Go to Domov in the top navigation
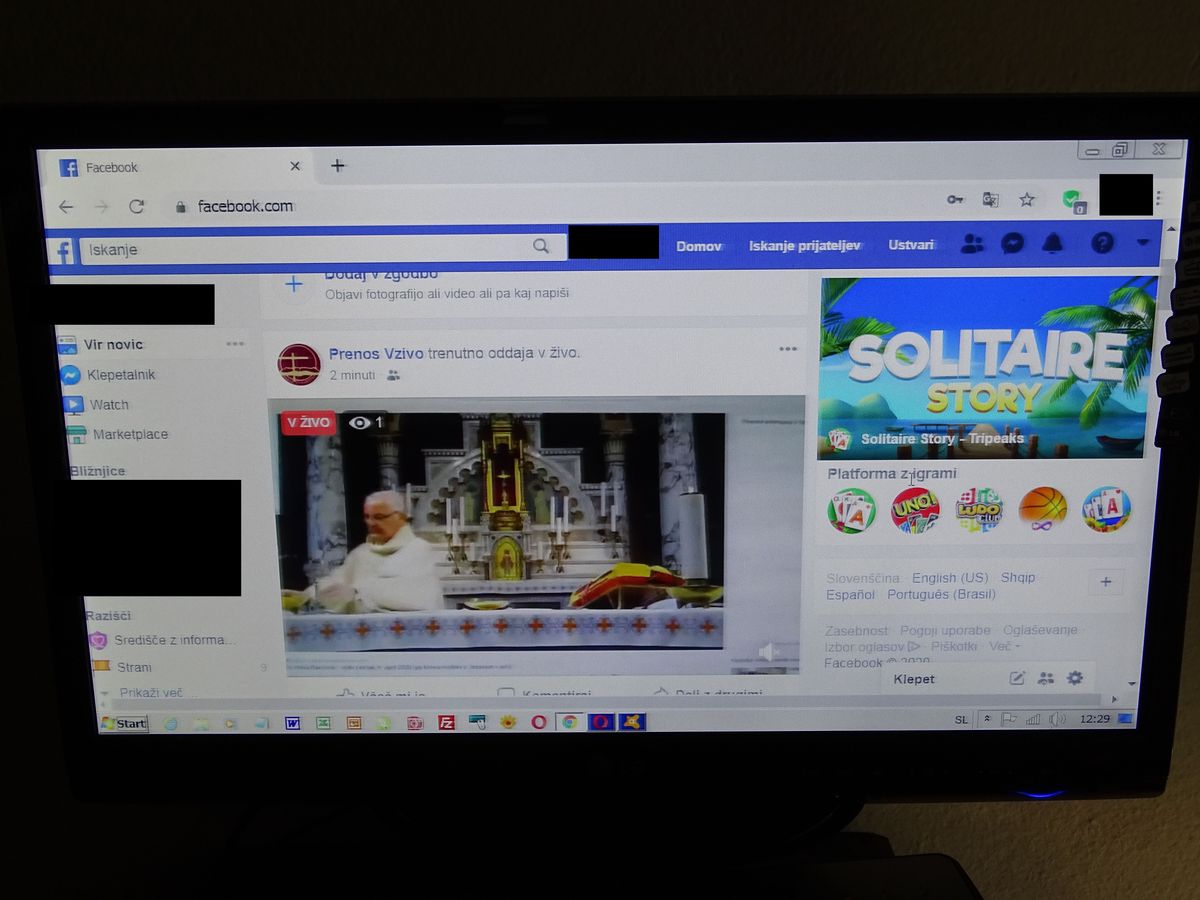This screenshot has width=1200, height=900. pos(698,246)
